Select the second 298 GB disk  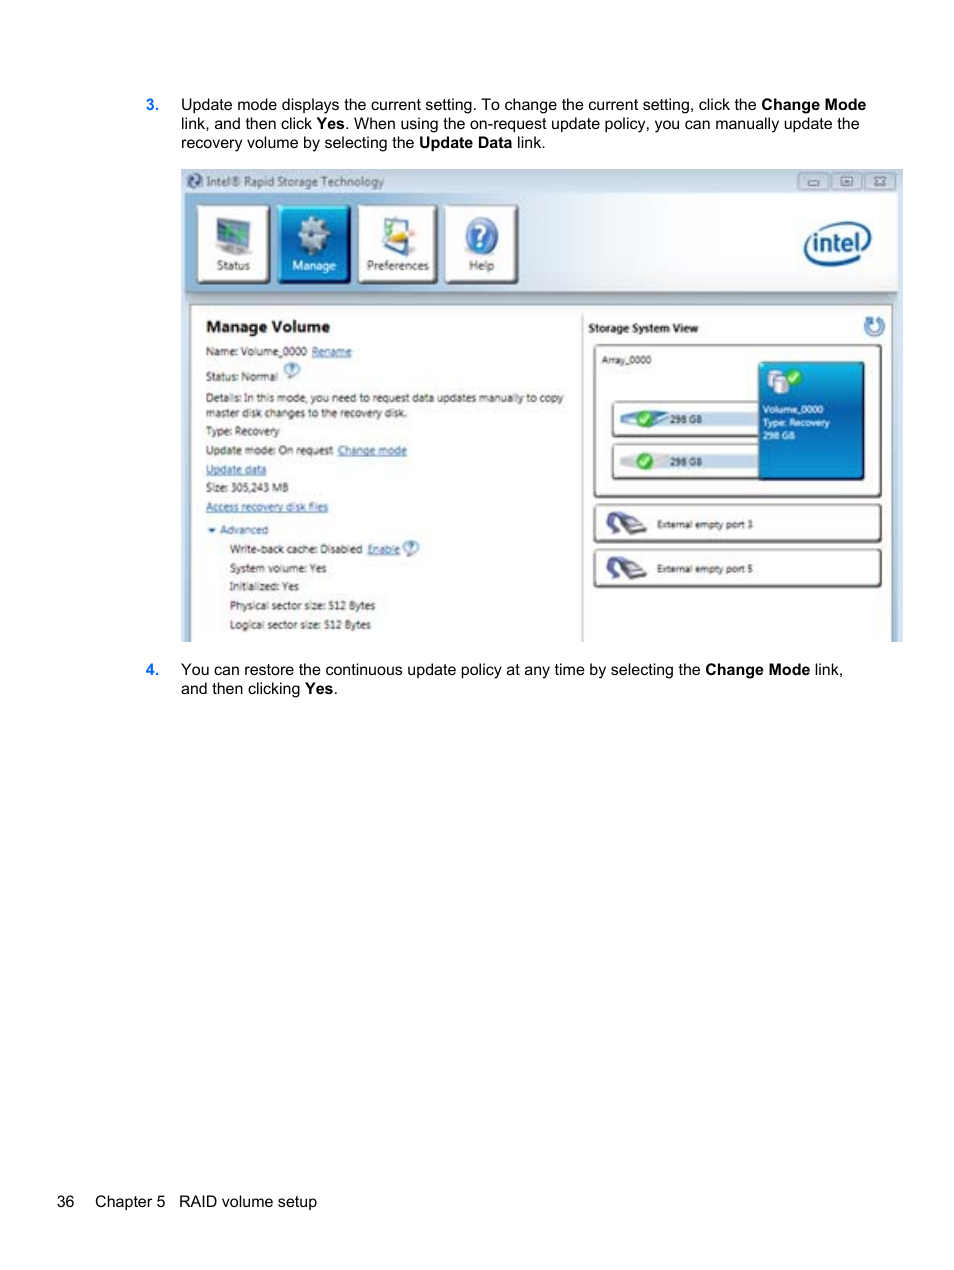tap(686, 461)
